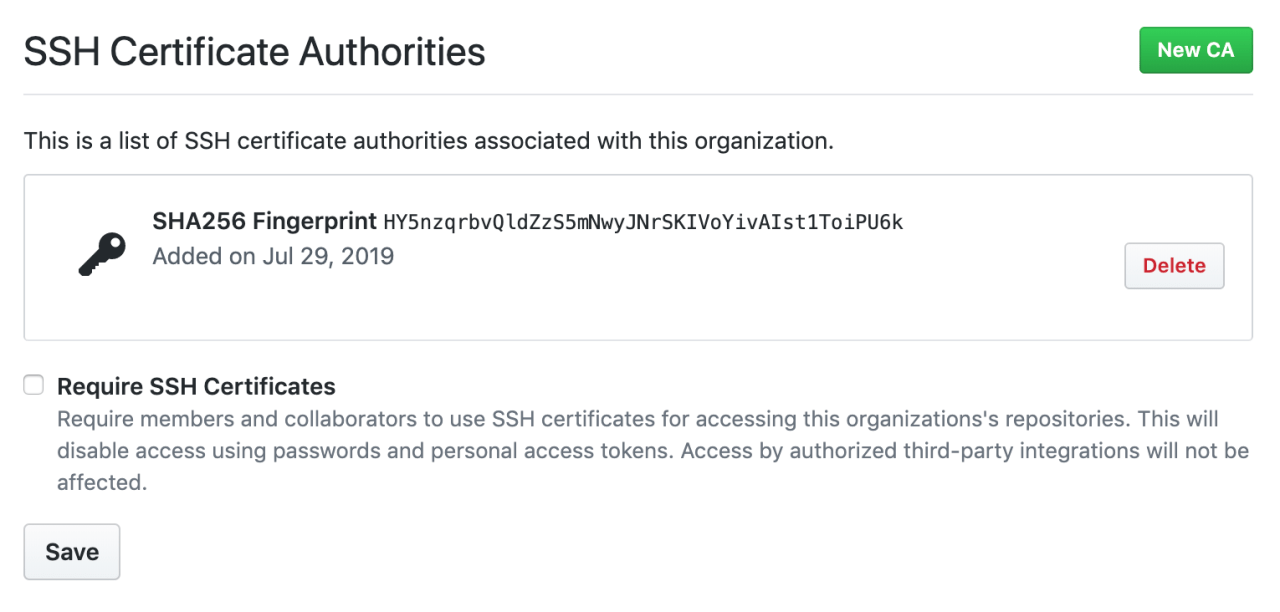
Task: Click the green New CA button
Action: click(x=1196, y=49)
